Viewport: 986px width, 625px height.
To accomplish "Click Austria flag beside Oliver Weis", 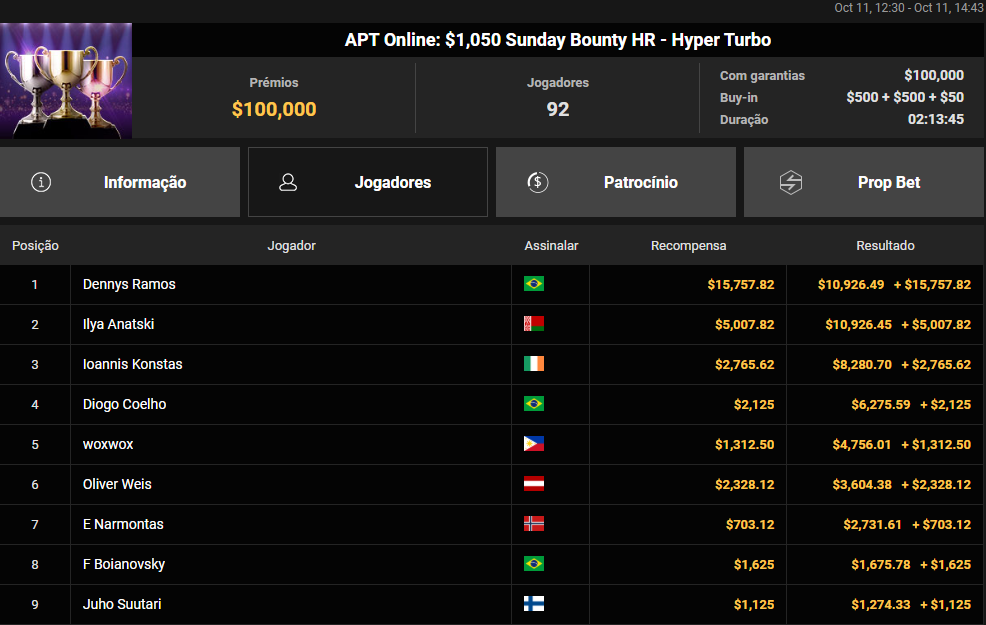I will pos(534,484).
